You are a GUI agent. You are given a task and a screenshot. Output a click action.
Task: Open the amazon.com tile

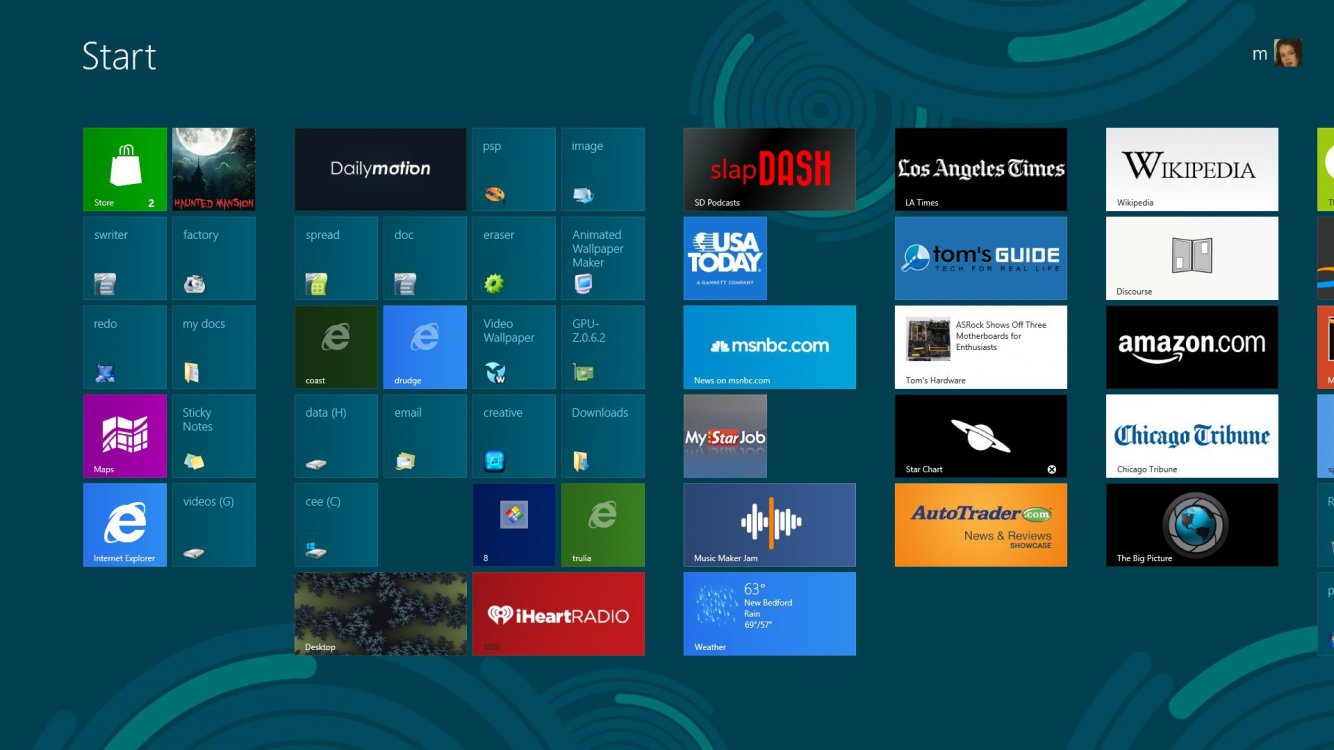[x=1191, y=347]
